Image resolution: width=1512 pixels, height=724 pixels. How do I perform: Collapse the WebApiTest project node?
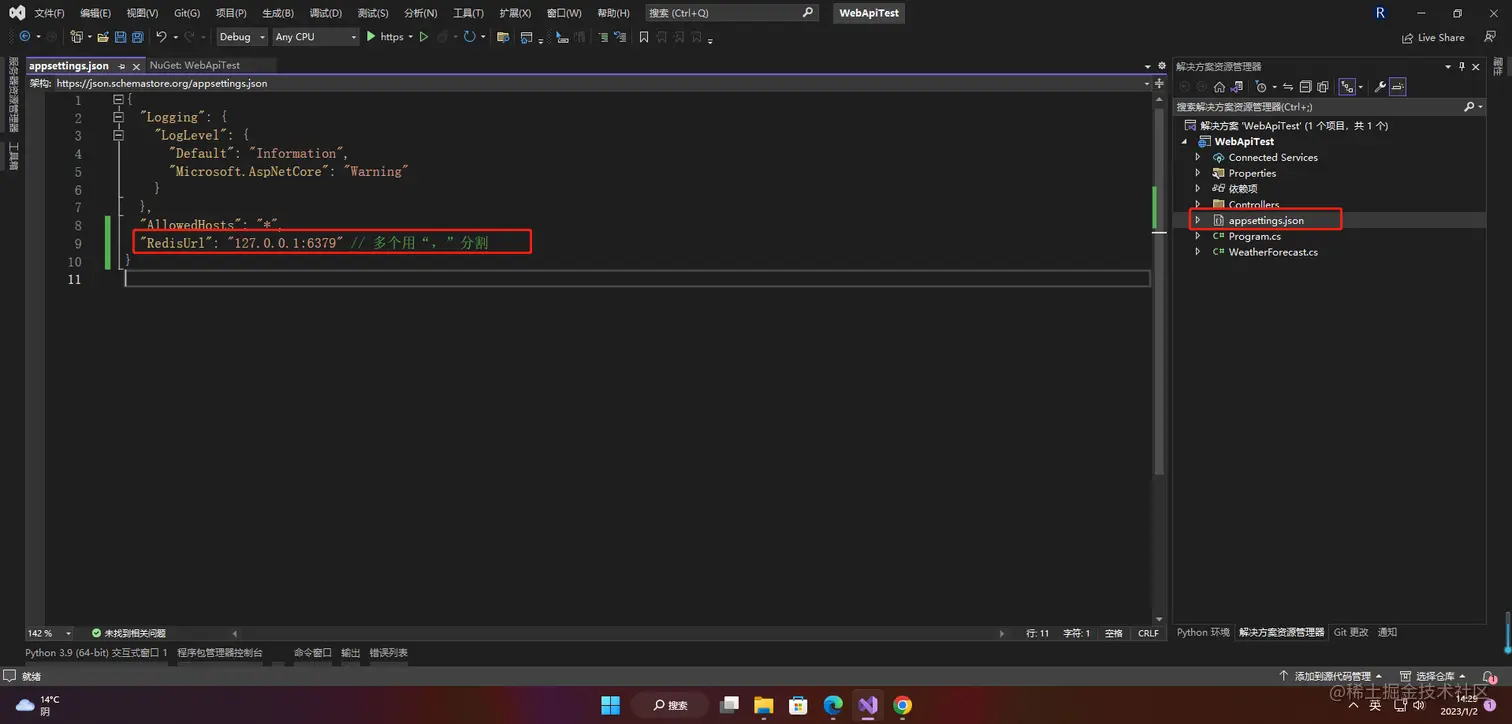[1185, 142]
